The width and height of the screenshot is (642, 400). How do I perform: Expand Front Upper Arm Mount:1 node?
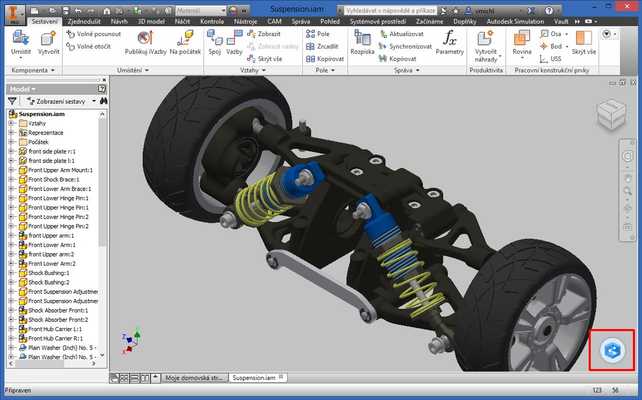[11, 170]
